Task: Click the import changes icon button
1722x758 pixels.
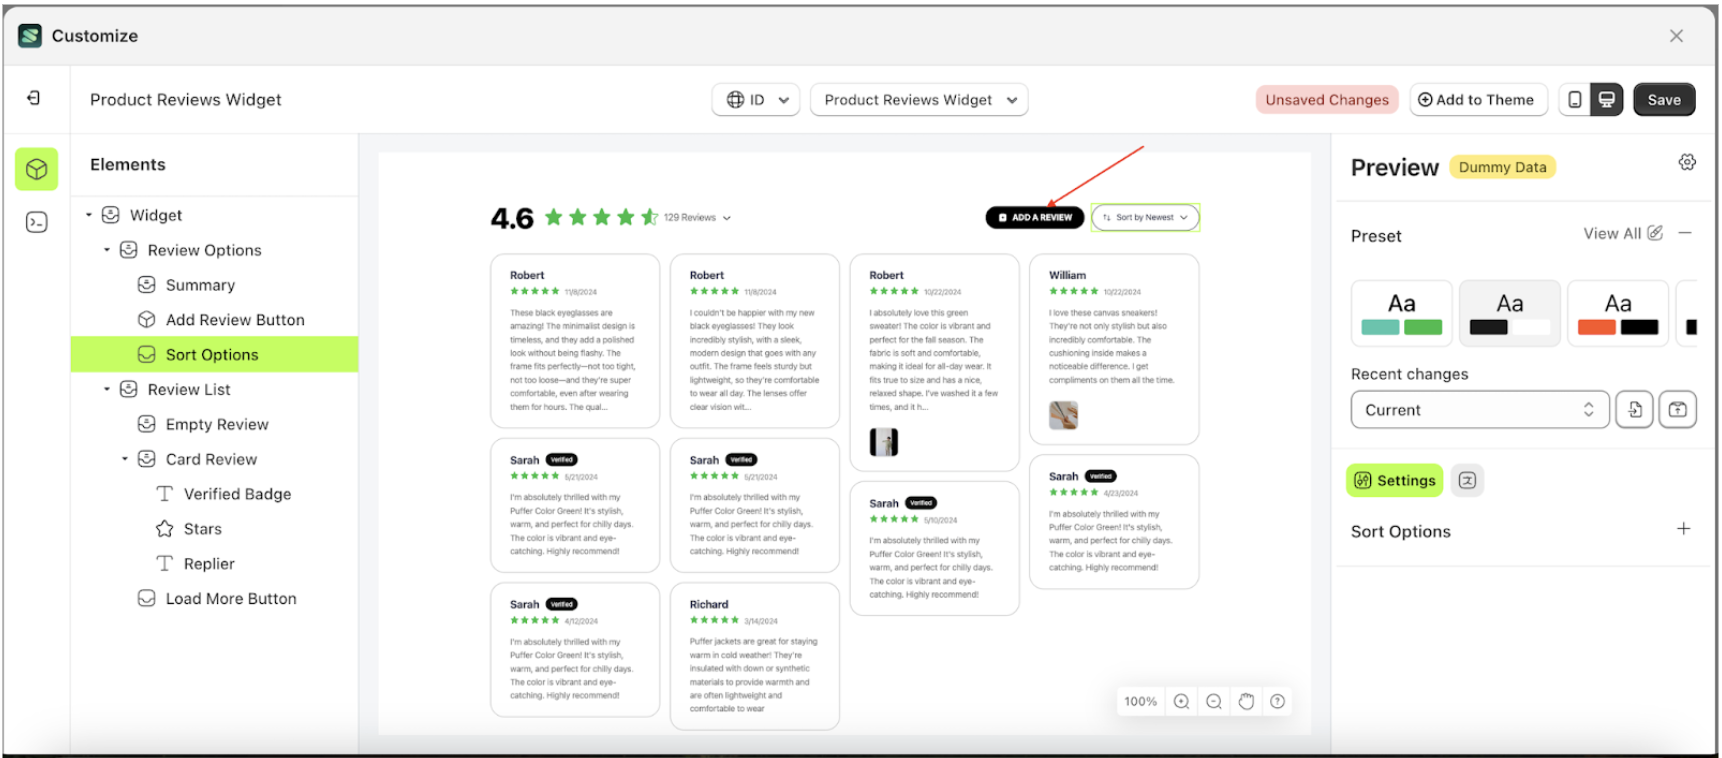Action: [x=1635, y=410]
